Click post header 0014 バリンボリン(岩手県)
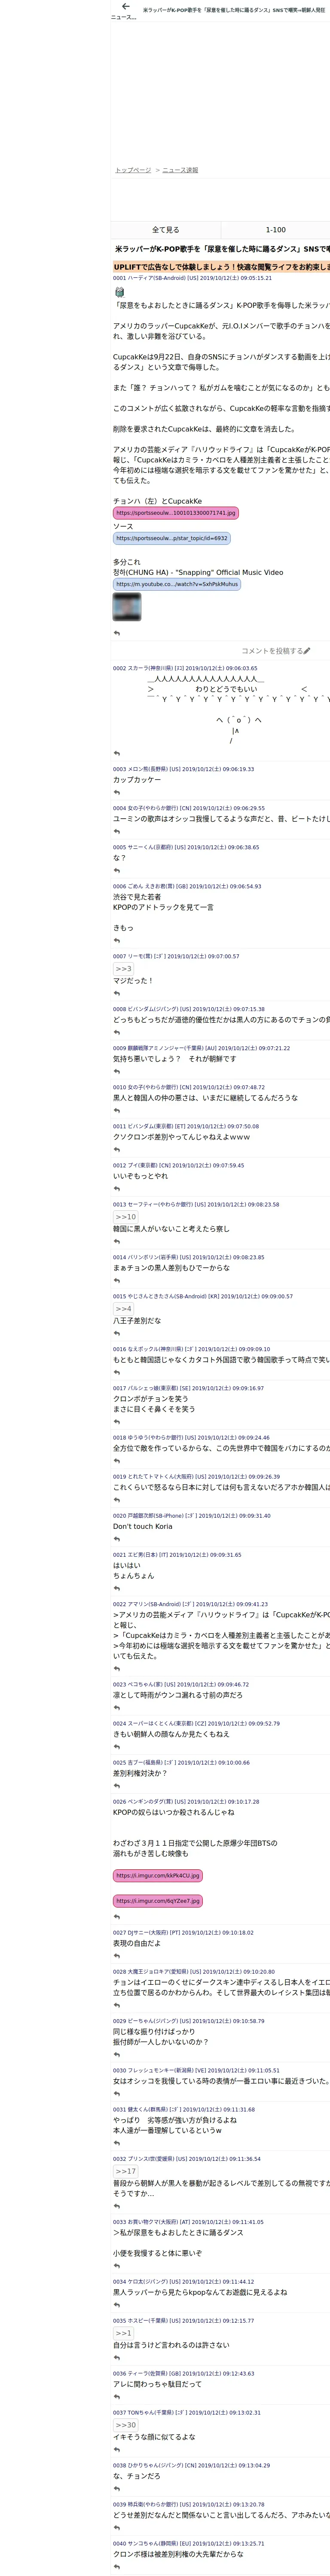The width and height of the screenshot is (330, 2576). [188, 1257]
